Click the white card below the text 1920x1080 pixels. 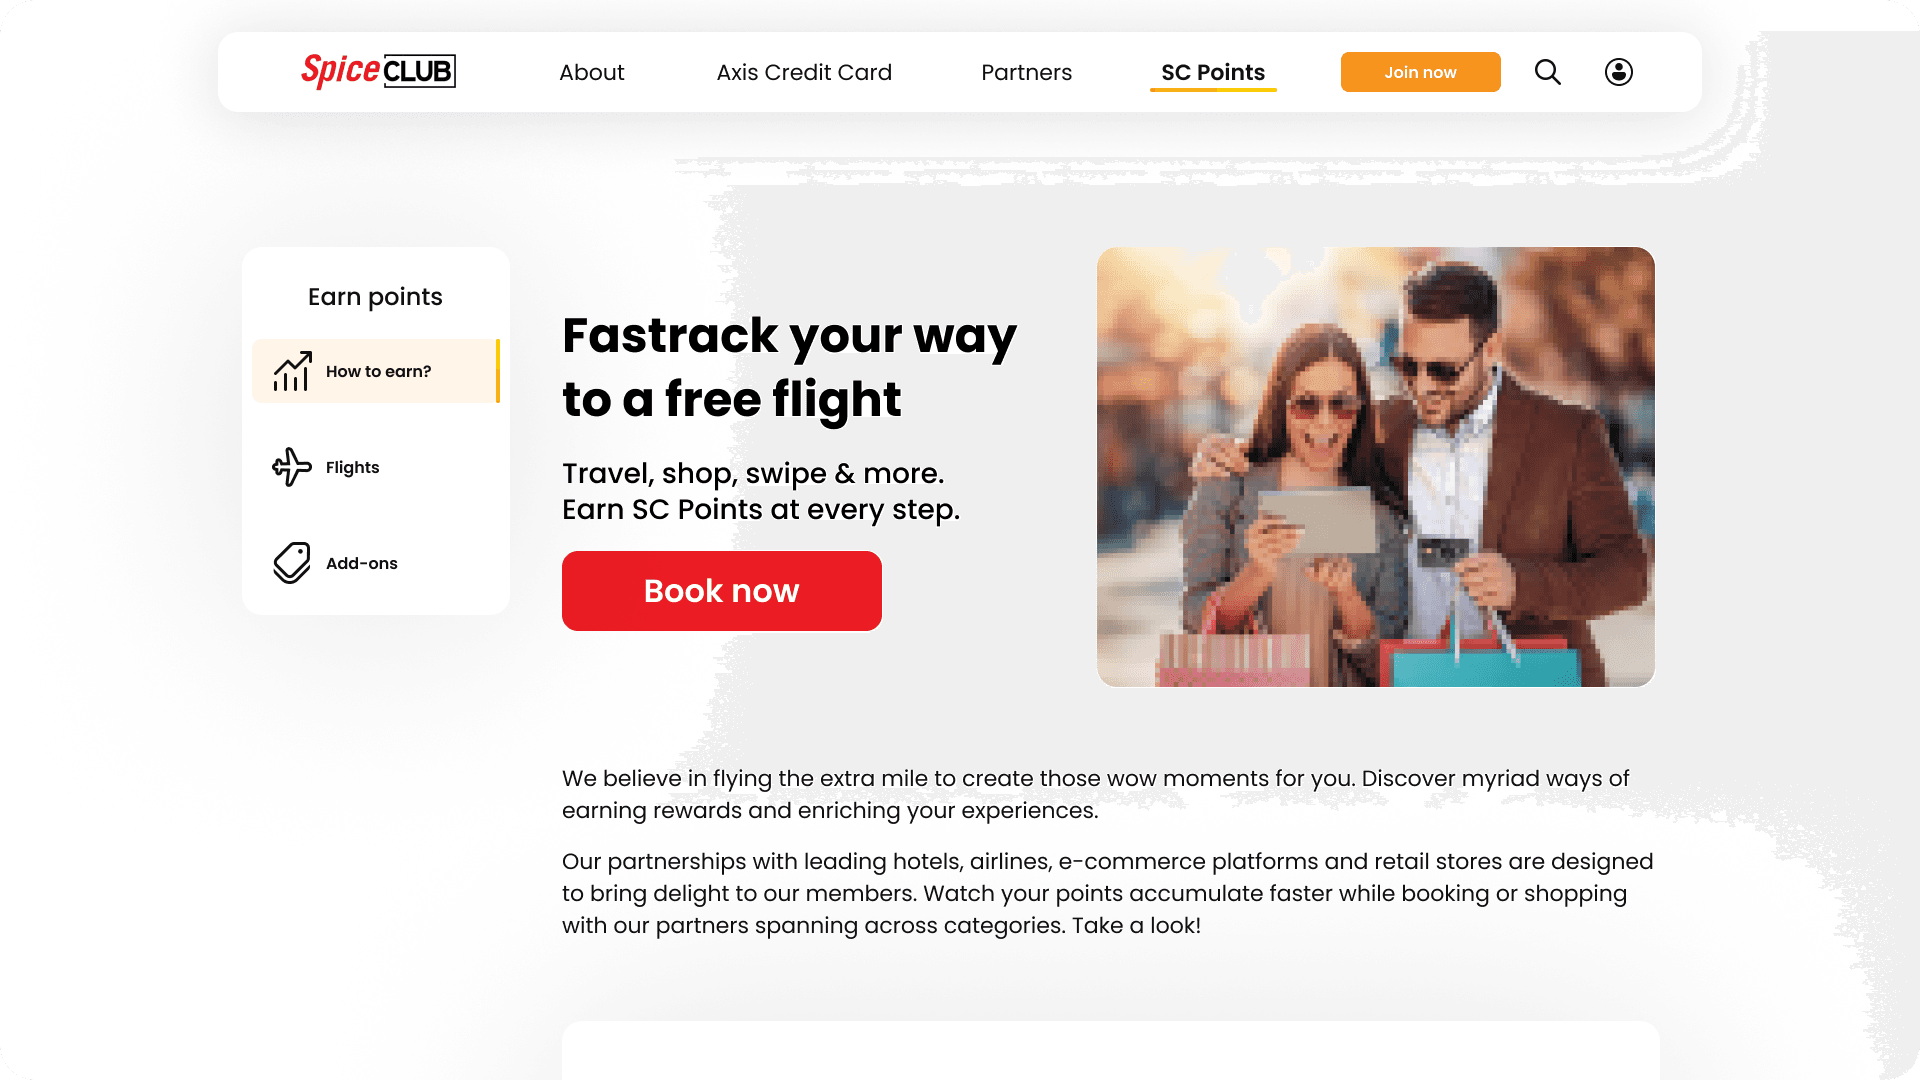click(1110, 1050)
